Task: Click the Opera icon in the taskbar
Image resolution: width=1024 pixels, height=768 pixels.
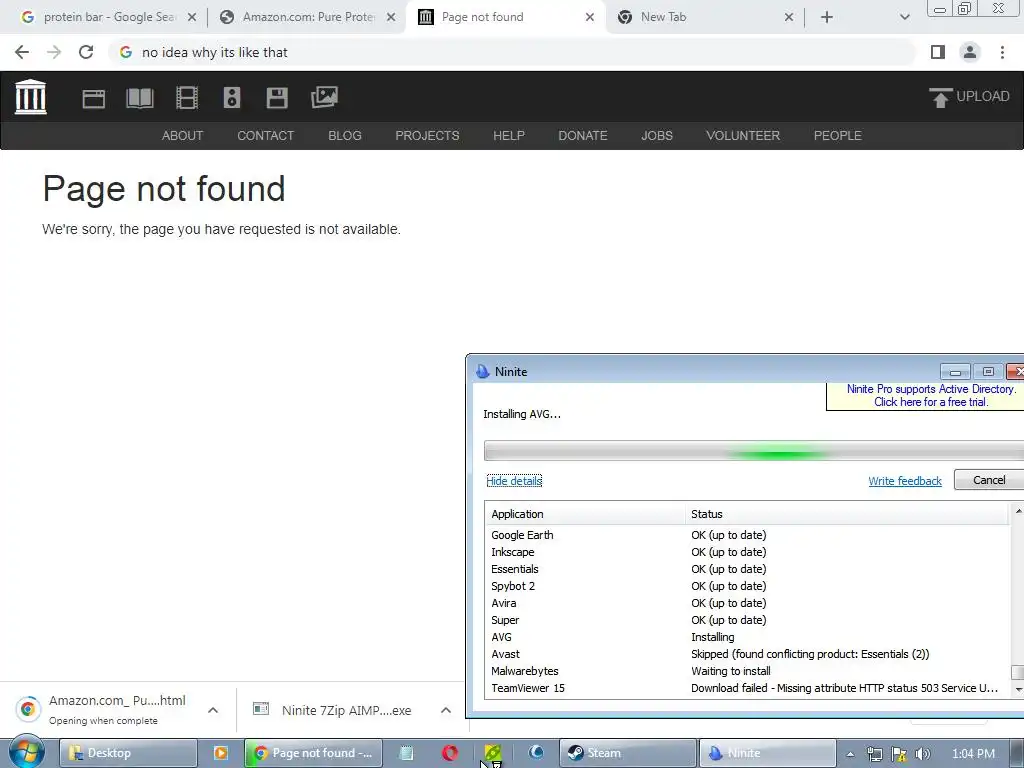Action: (x=449, y=753)
